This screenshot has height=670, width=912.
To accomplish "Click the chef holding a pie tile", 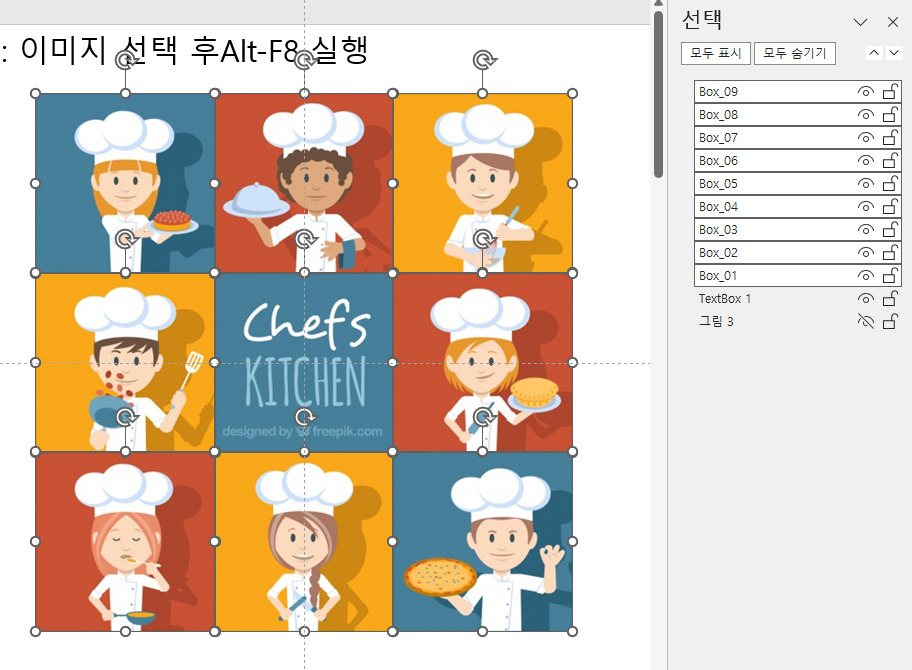I will tap(483, 362).
